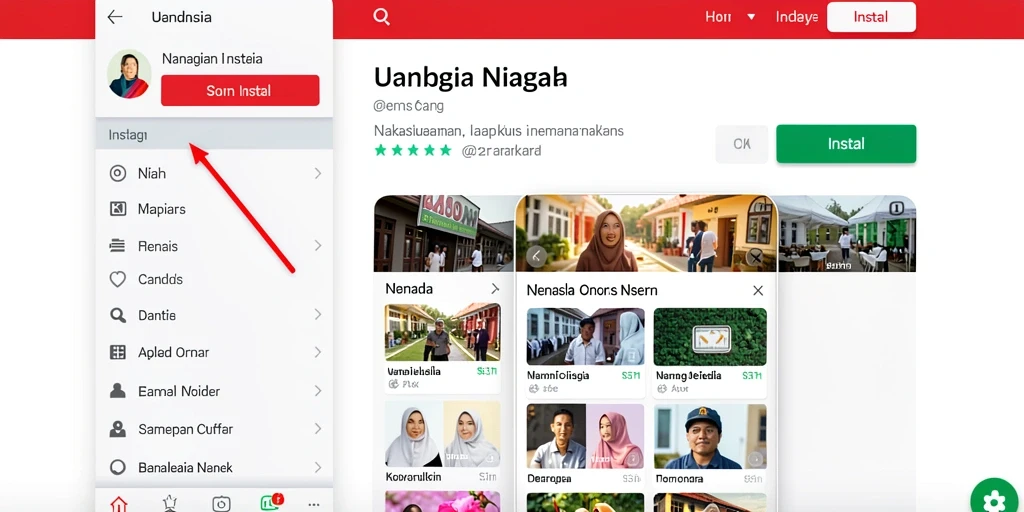Click the Renais list icon
The image size is (1024, 512).
click(118, 246)
